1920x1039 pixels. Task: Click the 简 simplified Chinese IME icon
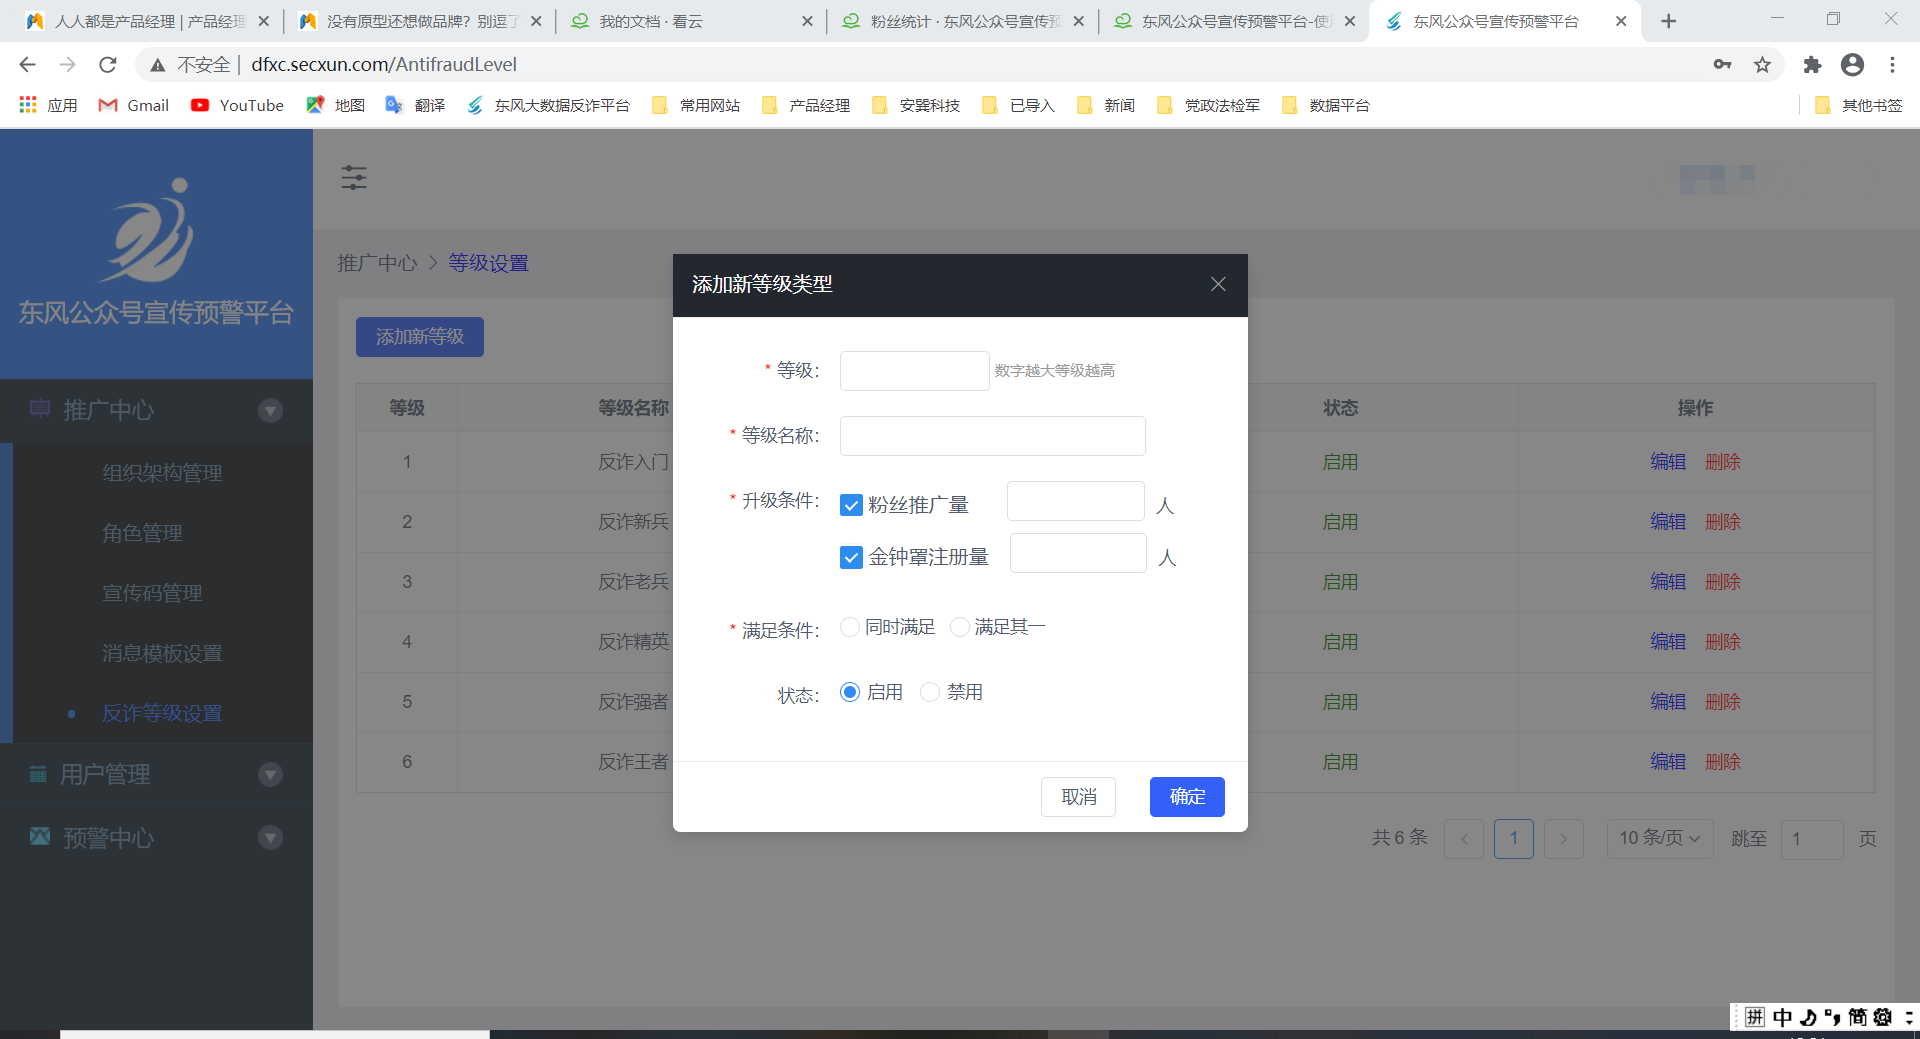click(x=1857, y=1017)
